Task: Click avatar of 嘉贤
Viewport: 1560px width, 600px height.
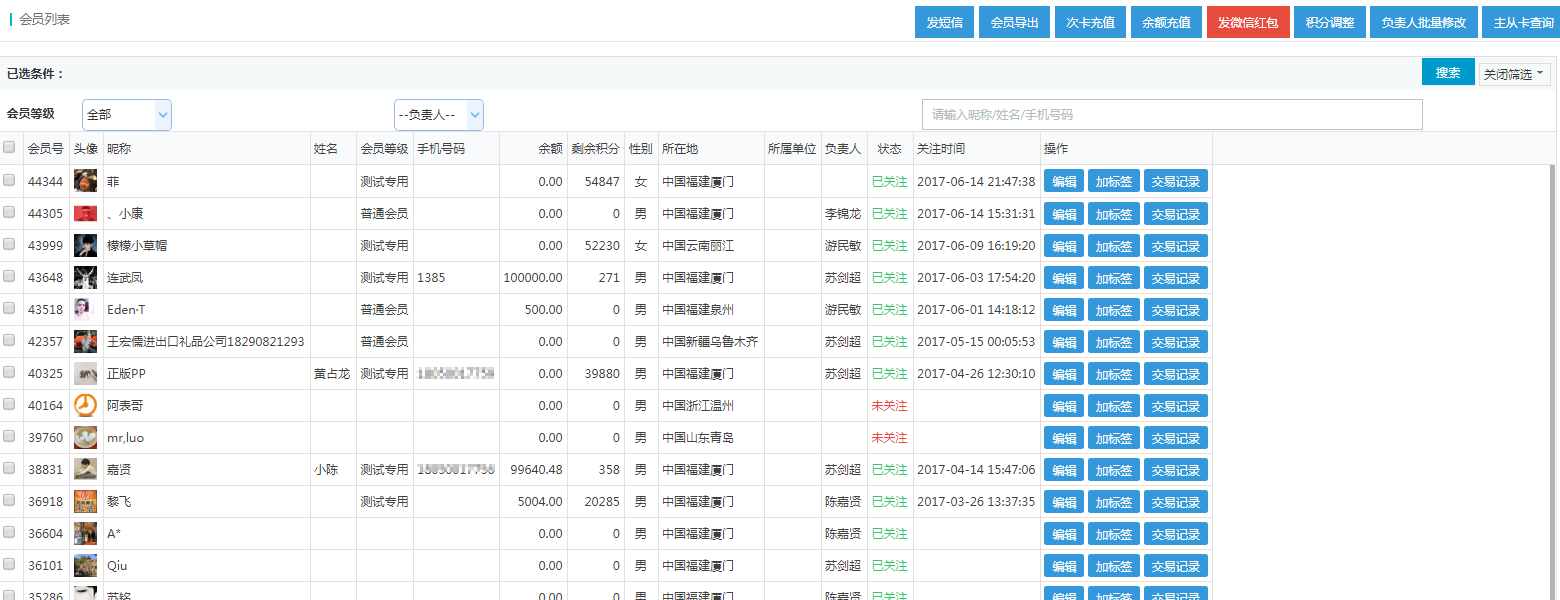Action: point(86,469)
